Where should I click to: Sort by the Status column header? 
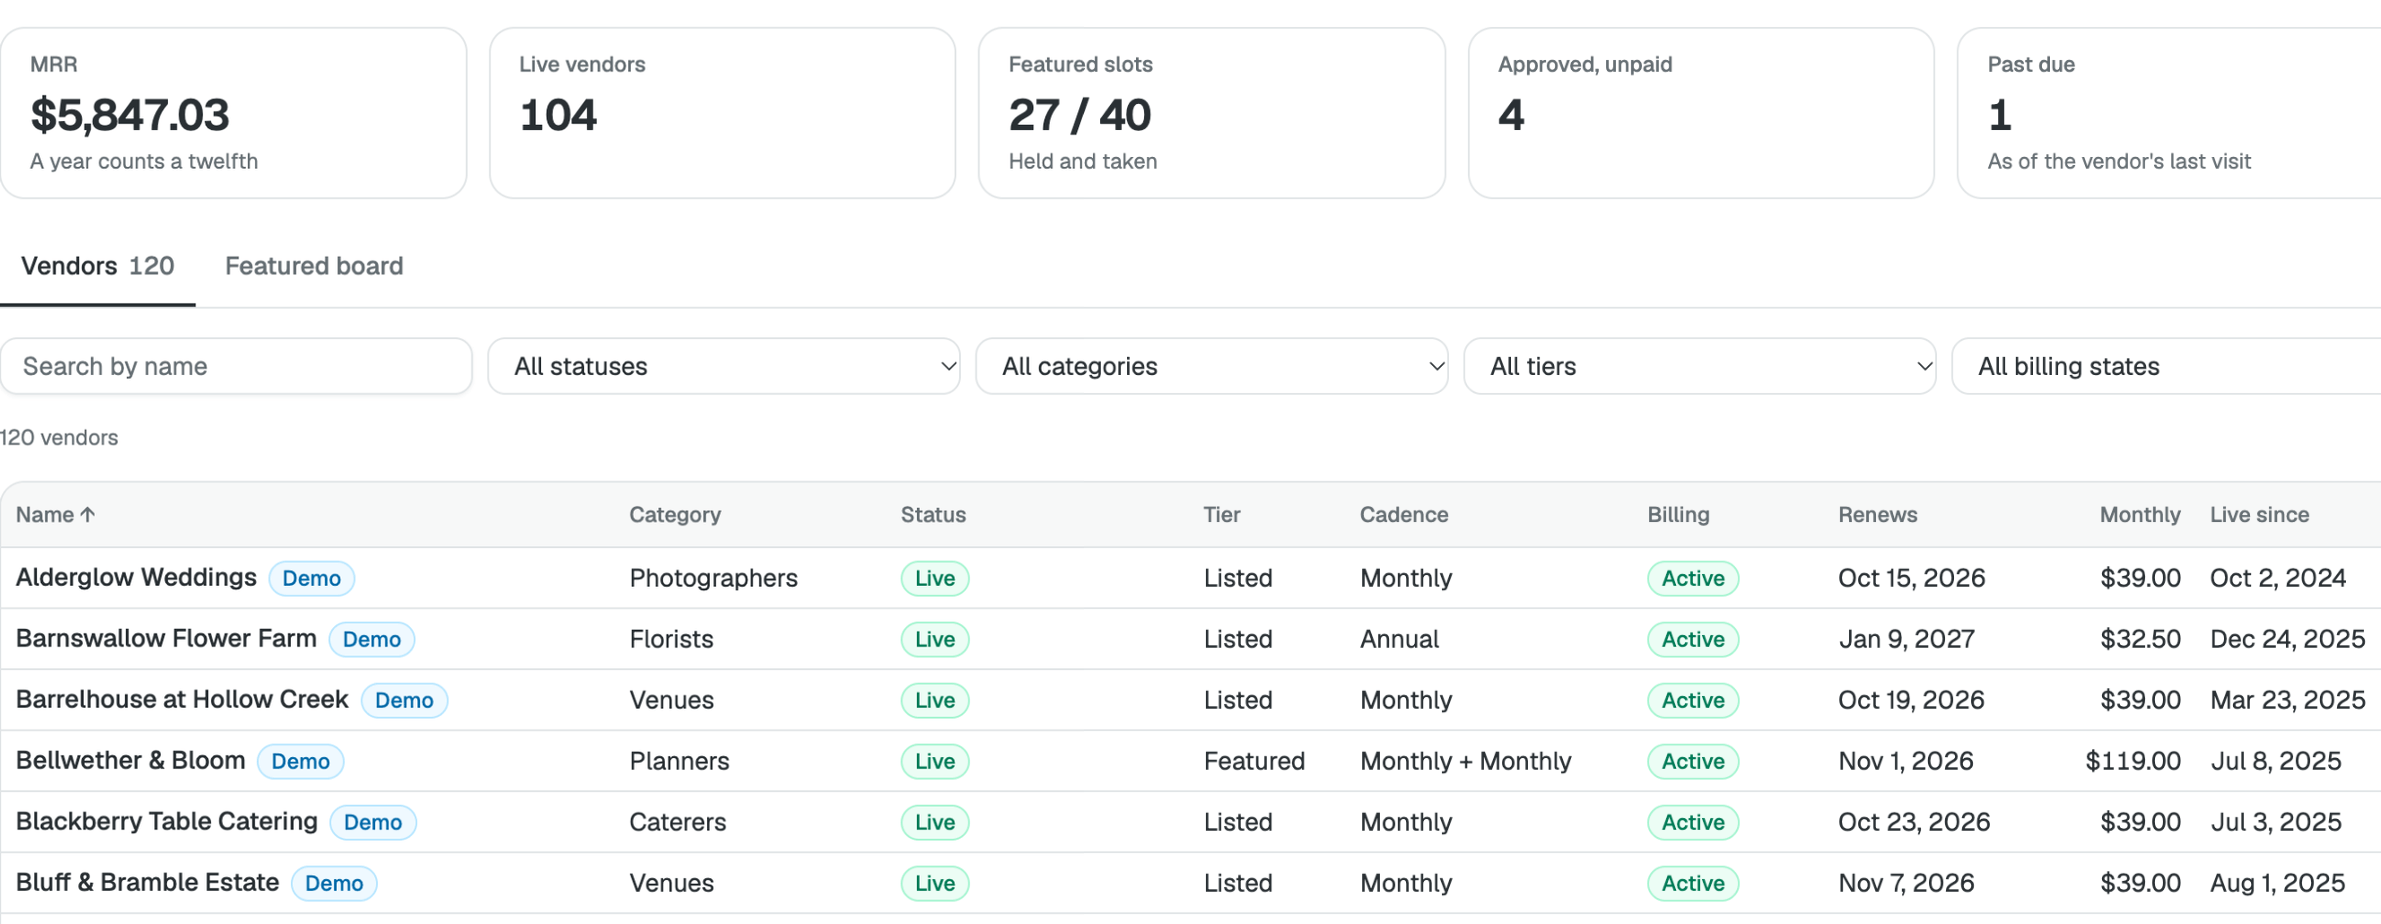933,515
